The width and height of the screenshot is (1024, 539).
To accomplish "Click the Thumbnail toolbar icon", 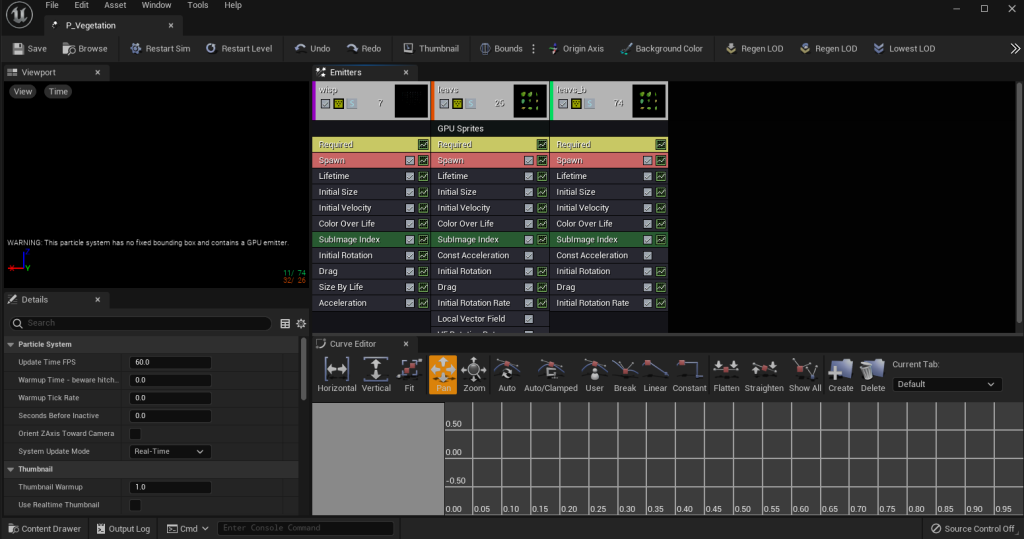I will point(409,48).
